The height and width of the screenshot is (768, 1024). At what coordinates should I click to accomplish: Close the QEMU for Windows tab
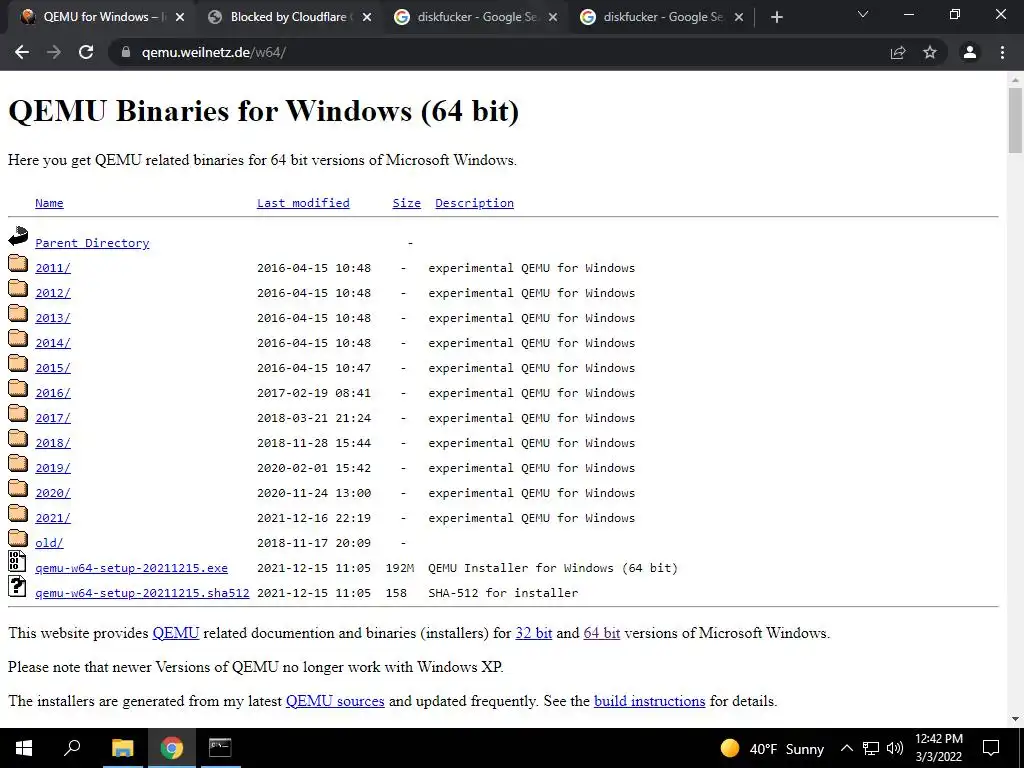(180, 18)
